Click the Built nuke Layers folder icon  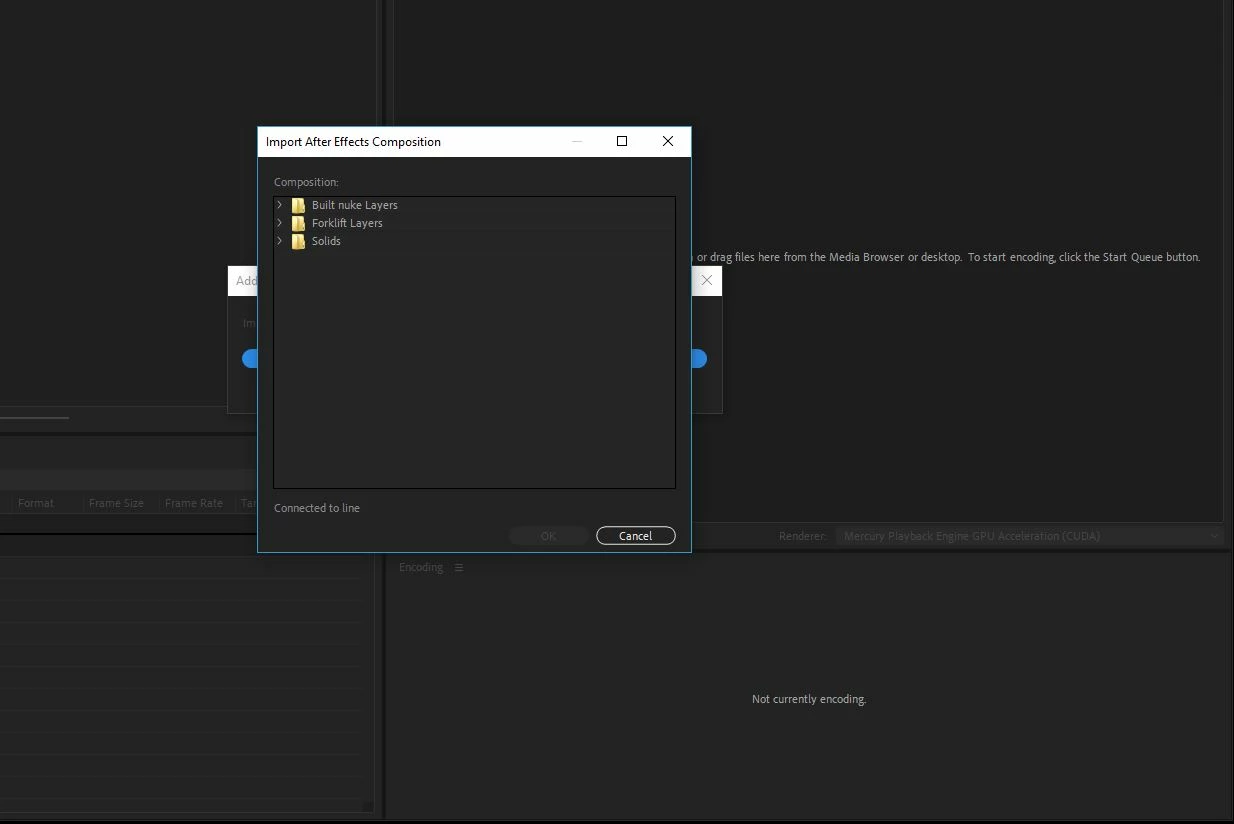click(x=298, y=205)
